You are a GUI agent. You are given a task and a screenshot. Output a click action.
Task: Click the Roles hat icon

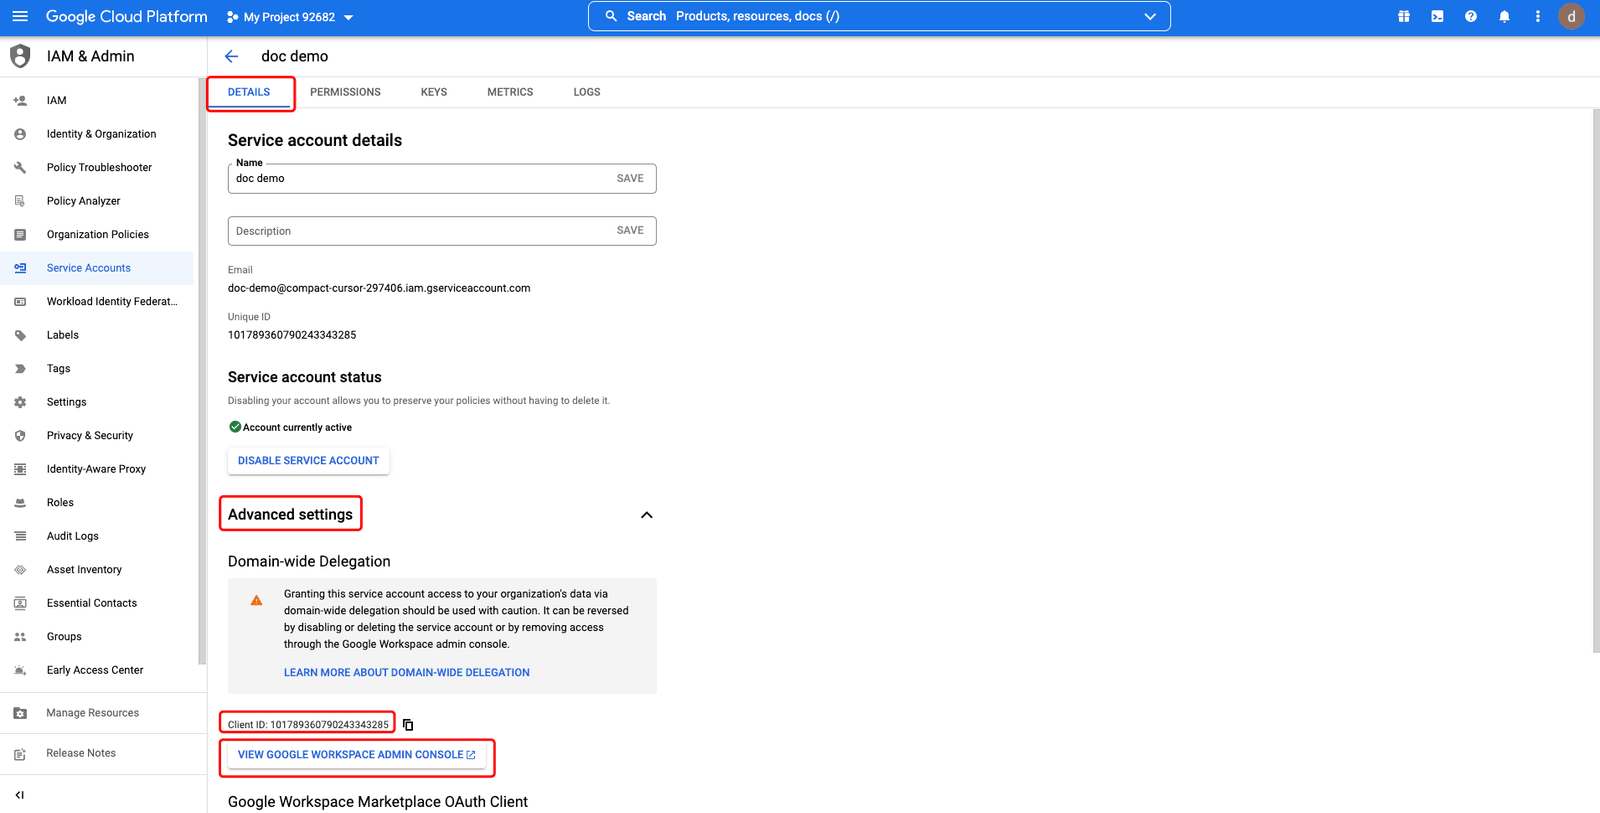click(x=20, y=503)
